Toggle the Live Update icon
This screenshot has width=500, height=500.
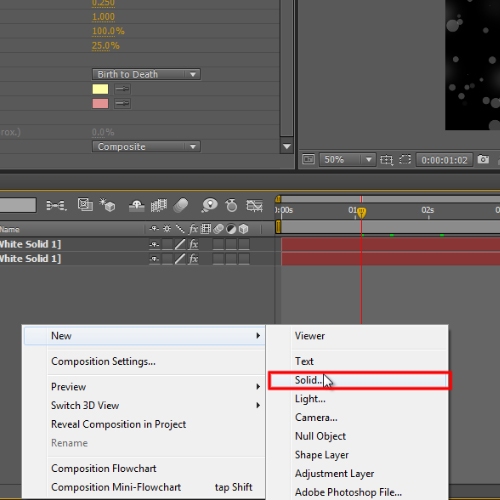85,205
